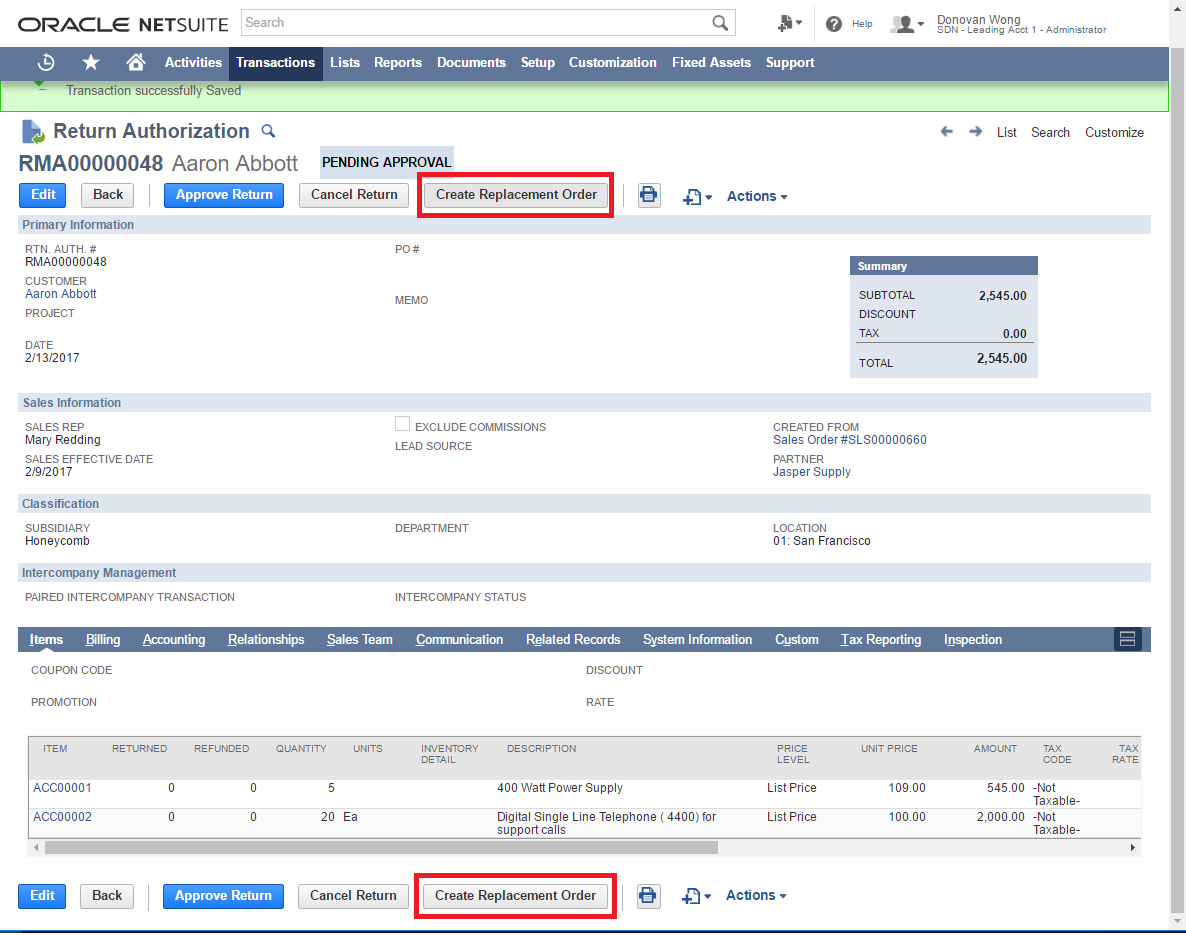The width and height of the screenshot is (1186, 935).
Task: Open the Lists menu
Action: 345,63
